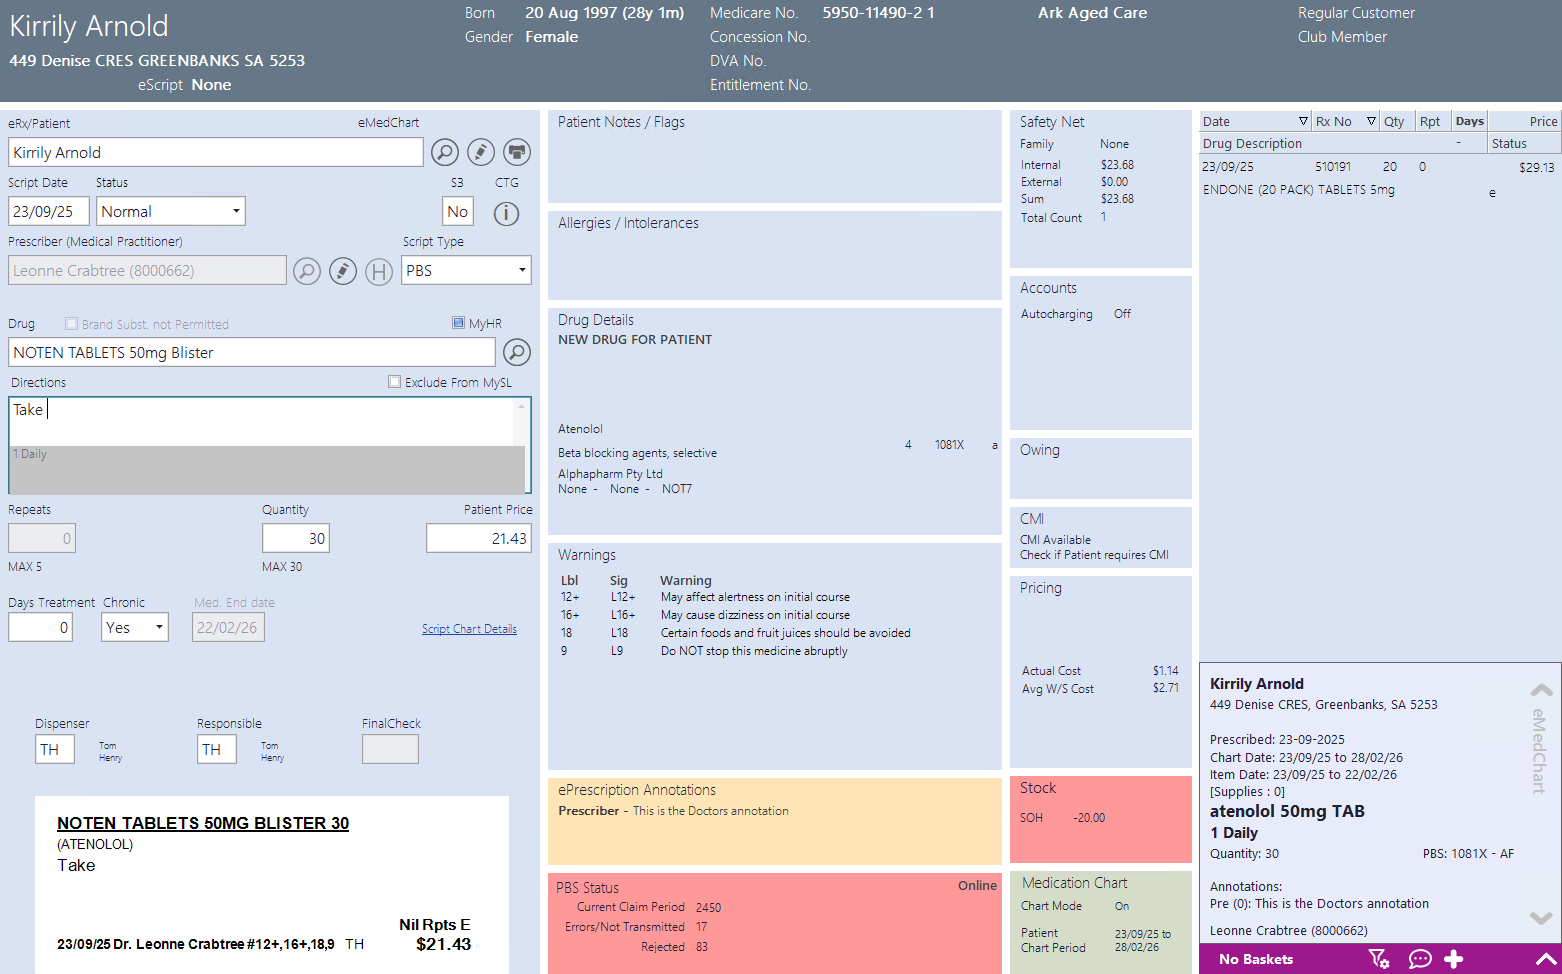Click into the Quantity input field

296,538
